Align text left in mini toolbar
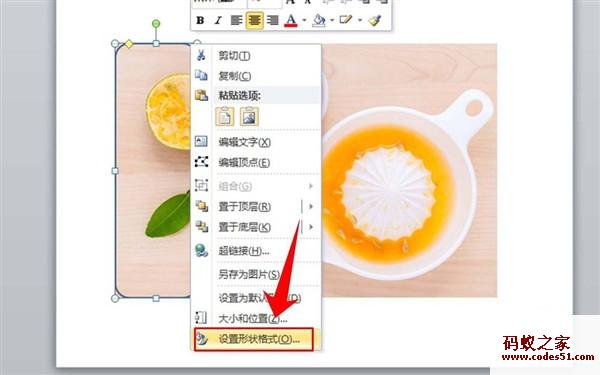The height and width of the screenshot is (375, 600). pyautogui.click(x=236, y=20)
